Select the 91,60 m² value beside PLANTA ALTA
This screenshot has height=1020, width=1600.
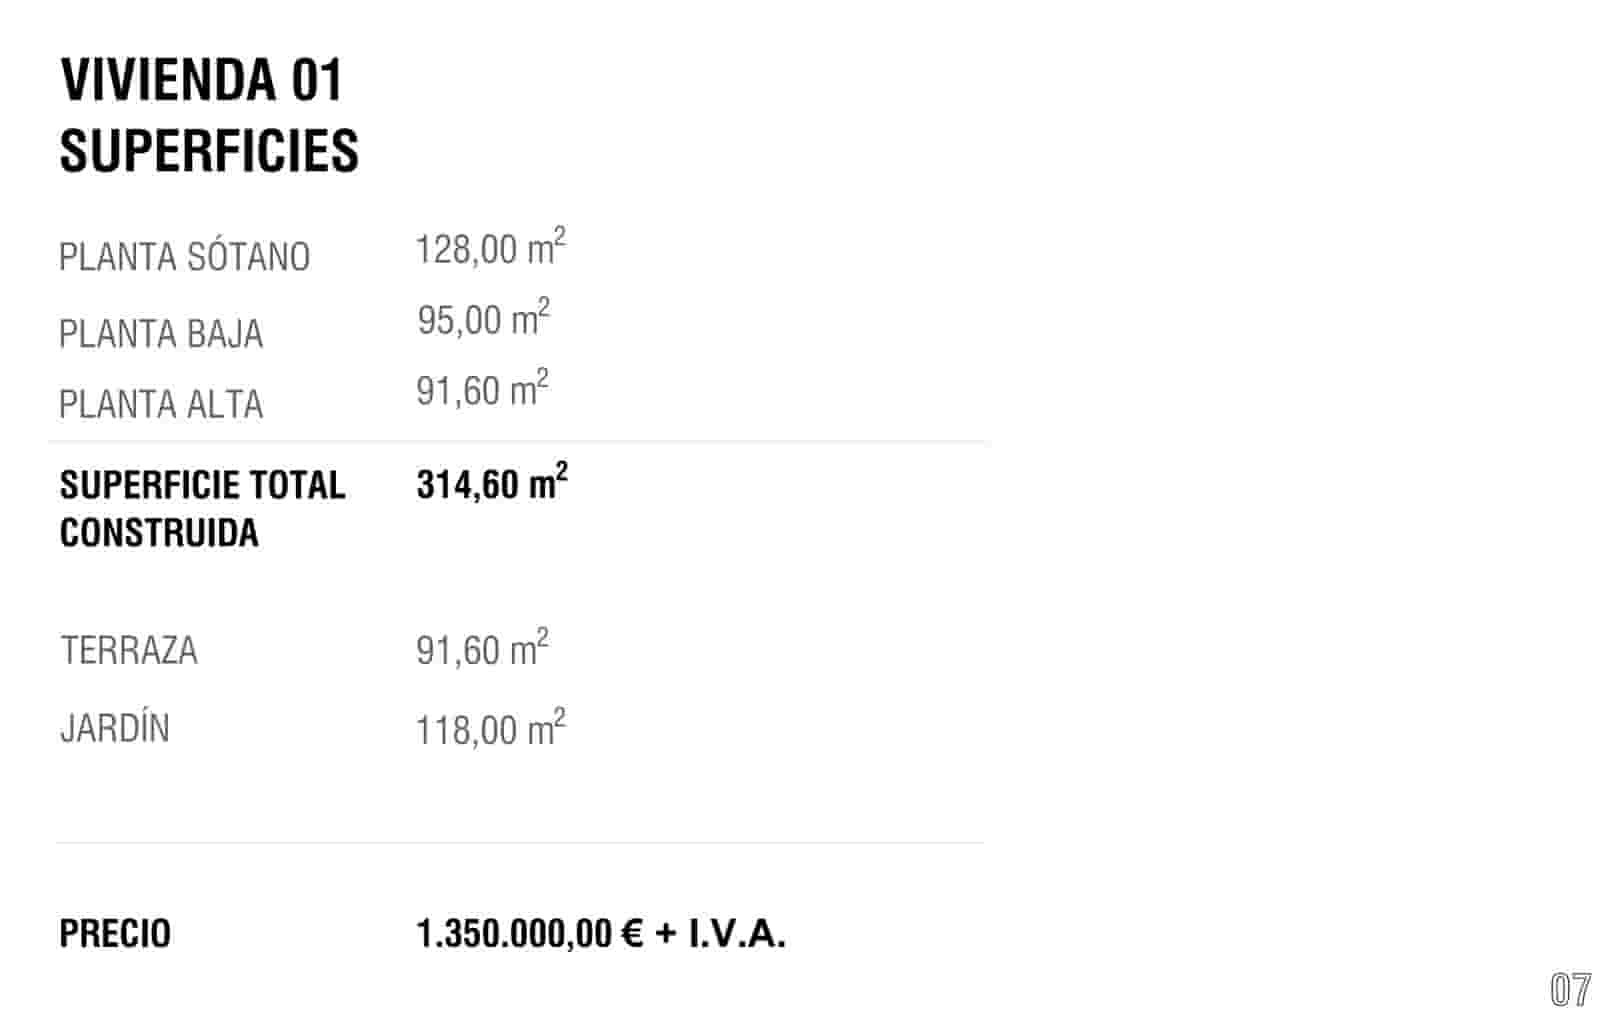point(482,390)
